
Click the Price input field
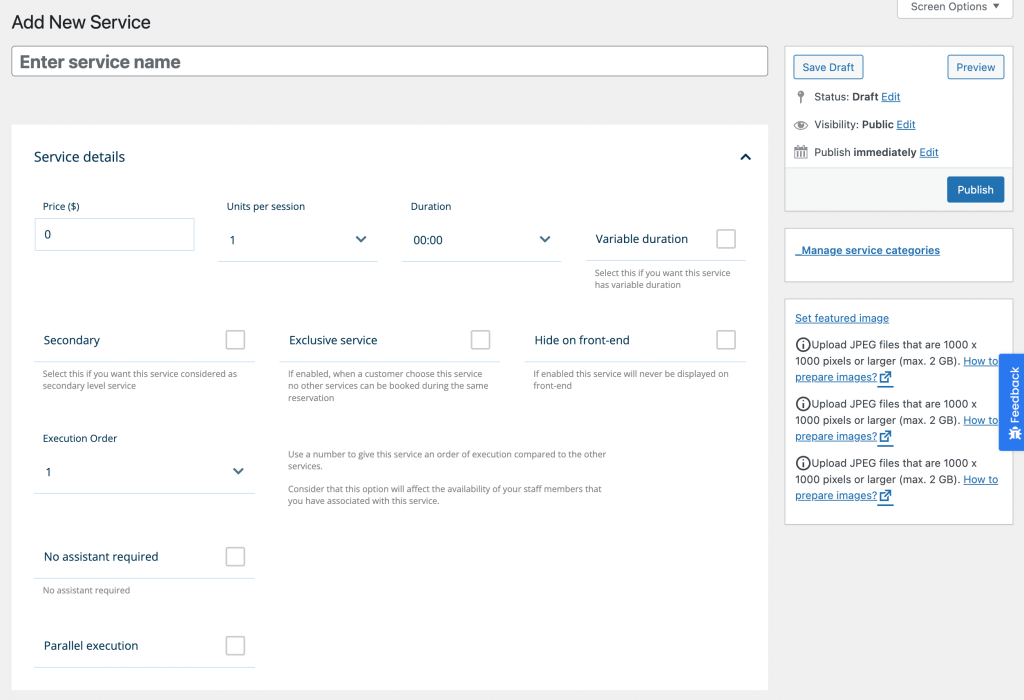pos(114,235)
